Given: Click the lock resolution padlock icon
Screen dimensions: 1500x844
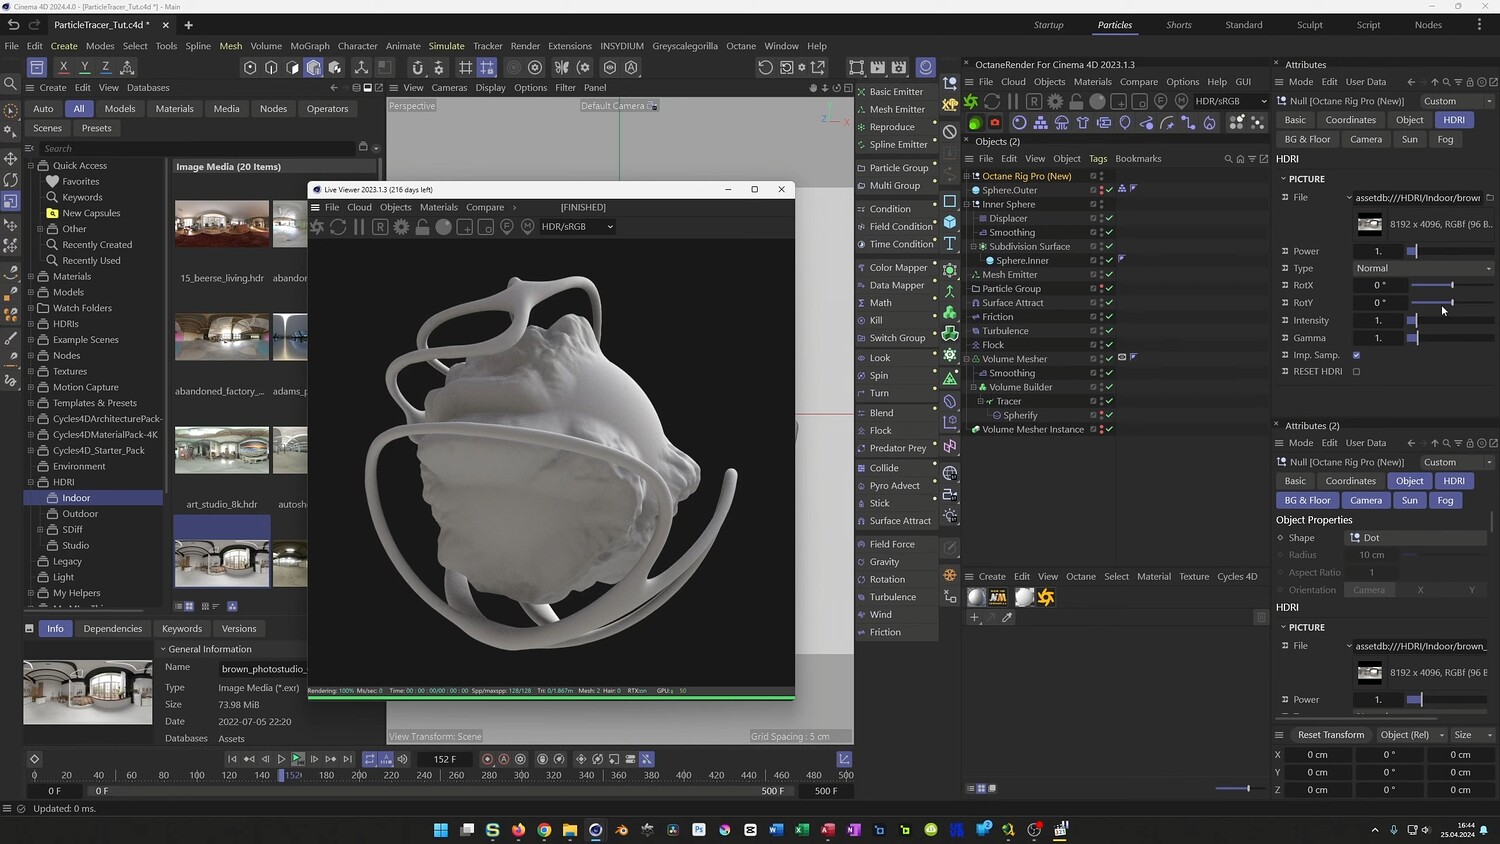Looking at the screenshot, I should coord(1076,101).
